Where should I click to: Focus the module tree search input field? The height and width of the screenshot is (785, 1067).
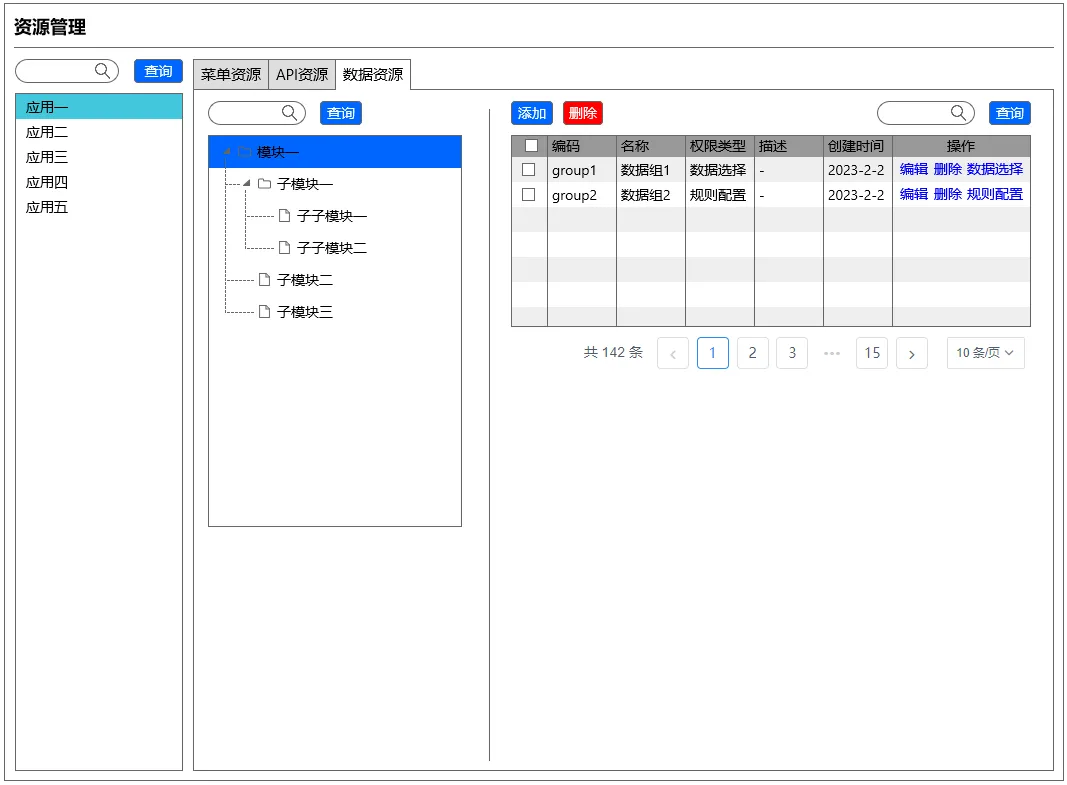tap(257, 113)
